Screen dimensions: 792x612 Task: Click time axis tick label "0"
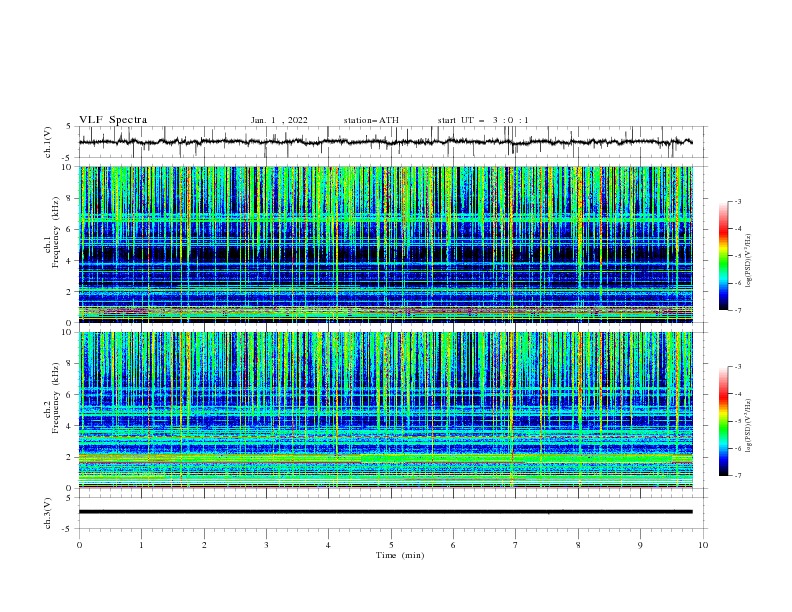pos(79,545)
